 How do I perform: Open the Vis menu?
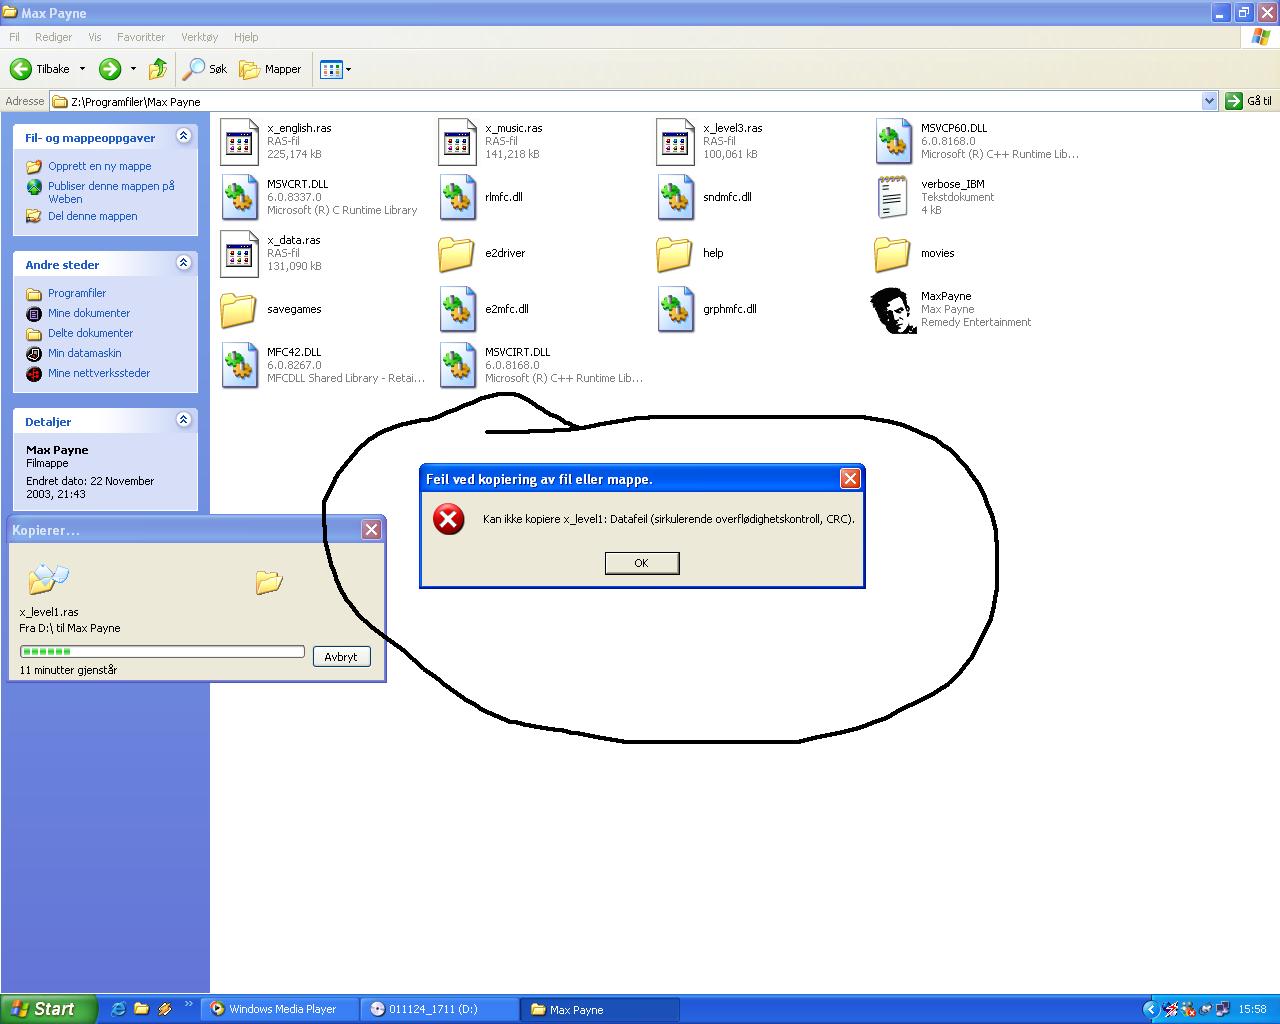click(95, 37)
